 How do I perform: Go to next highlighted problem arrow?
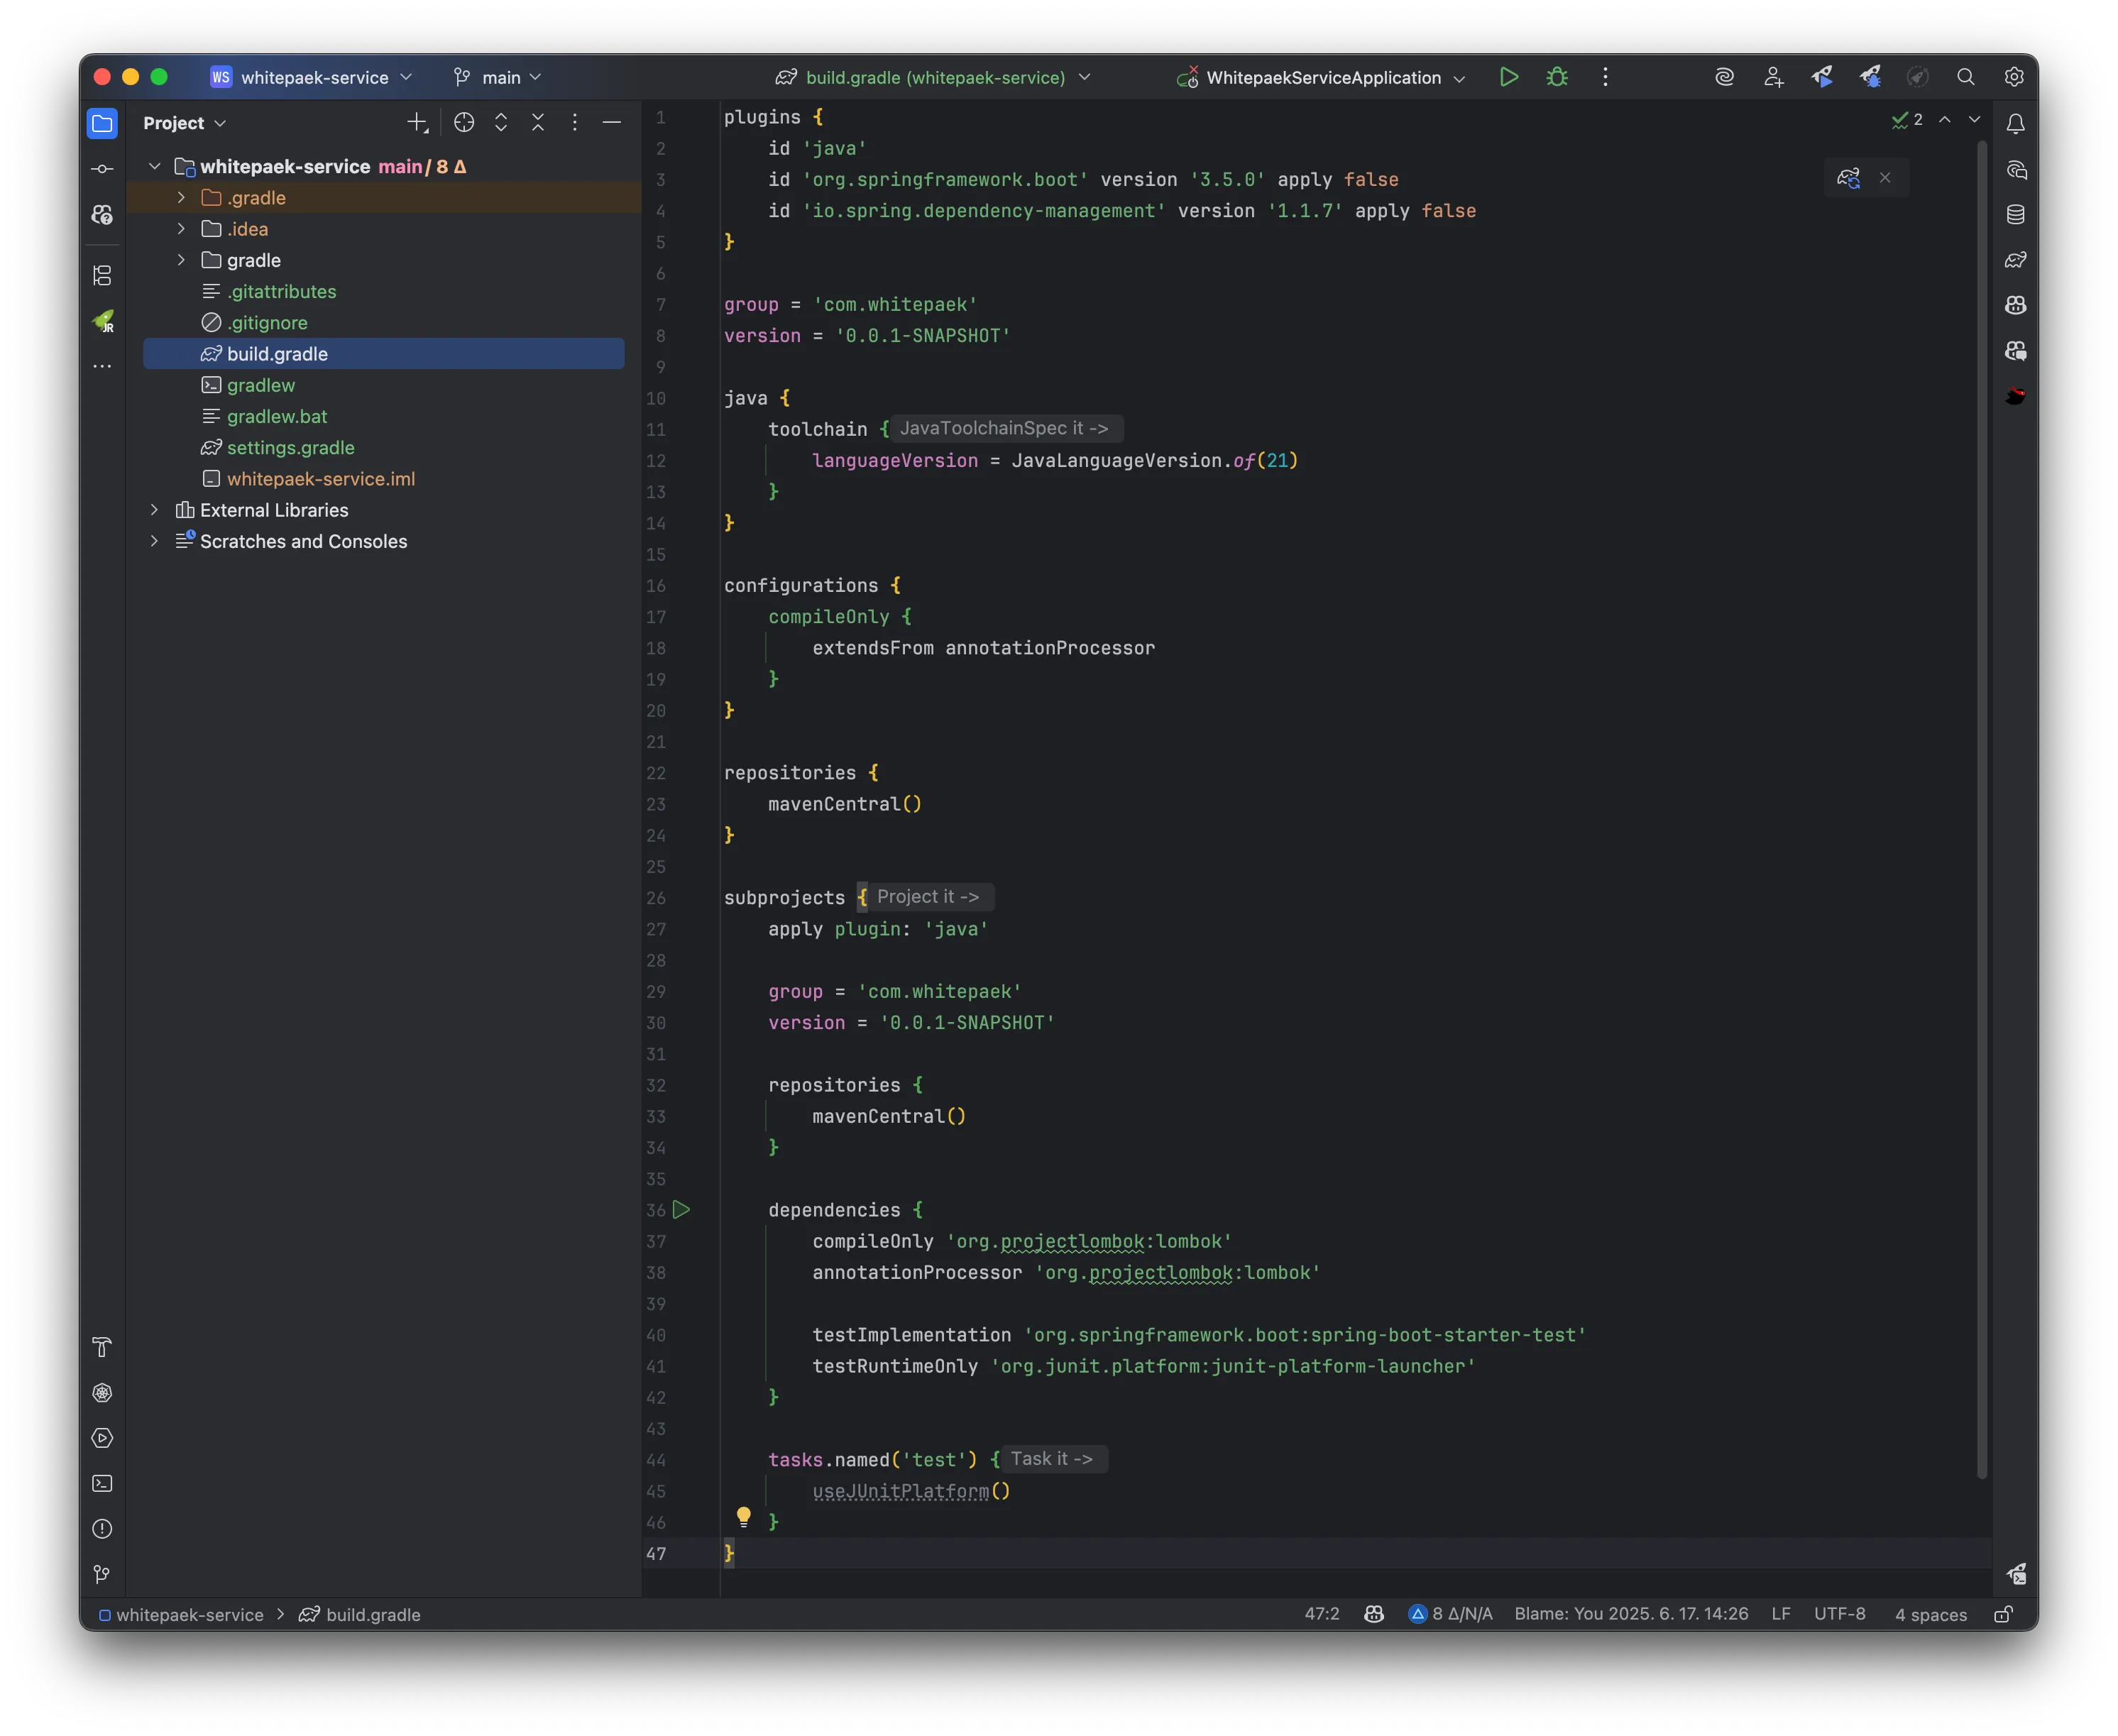pos(1974,120)
